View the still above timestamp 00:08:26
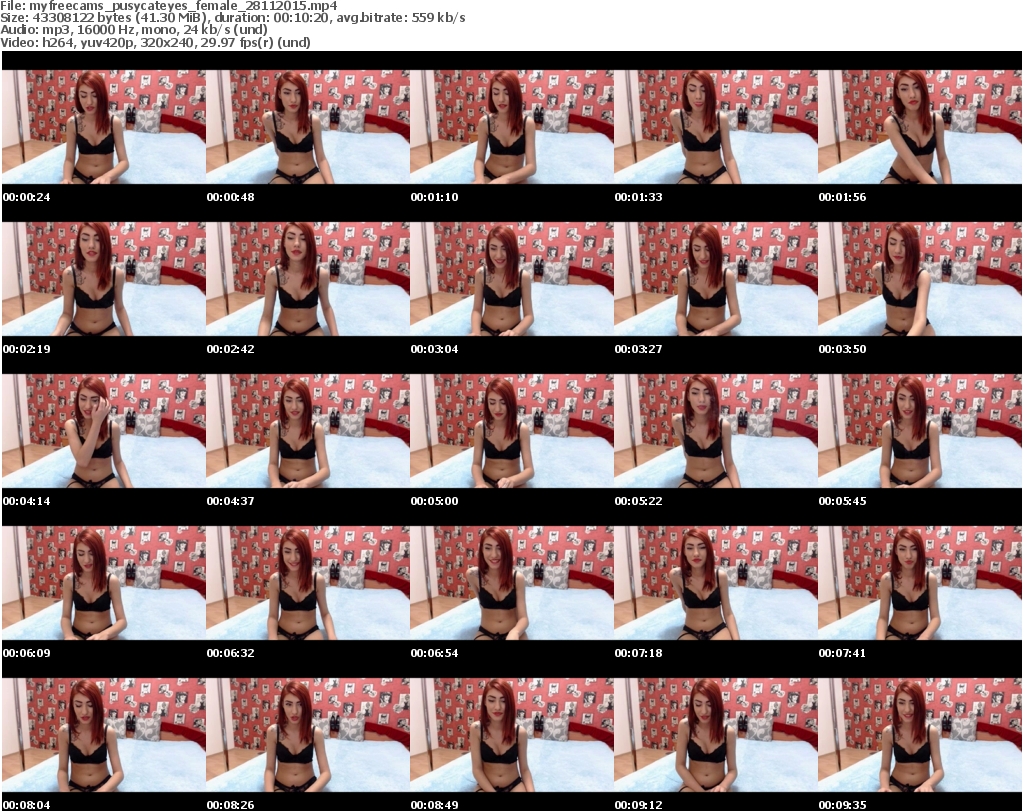Viewport: 1024px width, 811px height. click(x=308, y=735)
